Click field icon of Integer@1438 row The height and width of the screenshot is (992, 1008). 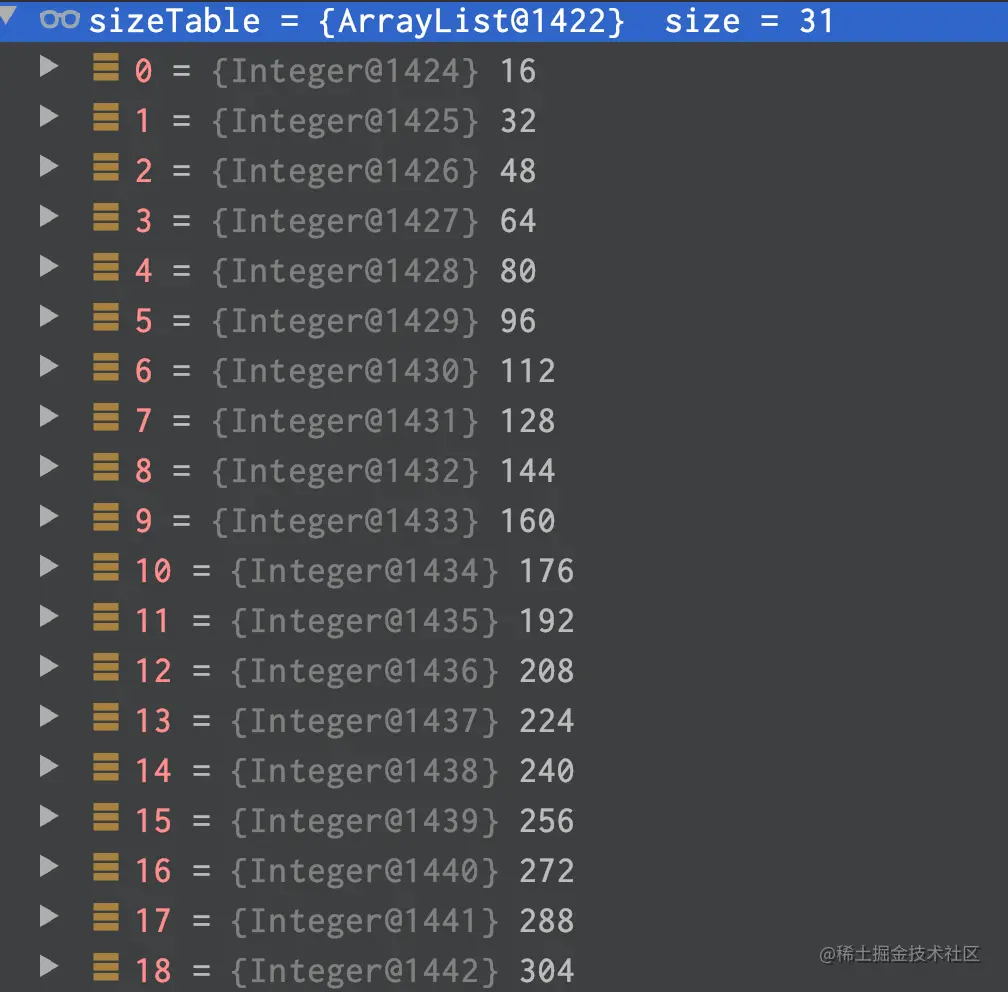106,767
